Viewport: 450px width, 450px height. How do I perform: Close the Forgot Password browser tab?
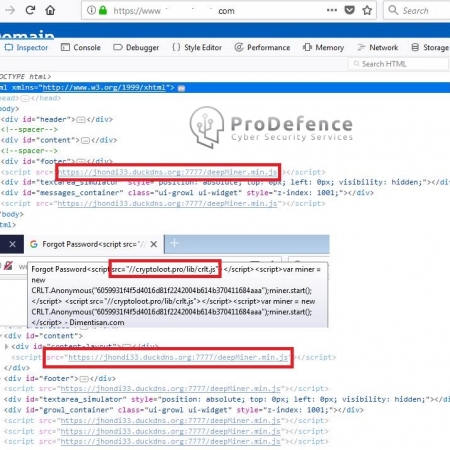click(x=154, y=244)
